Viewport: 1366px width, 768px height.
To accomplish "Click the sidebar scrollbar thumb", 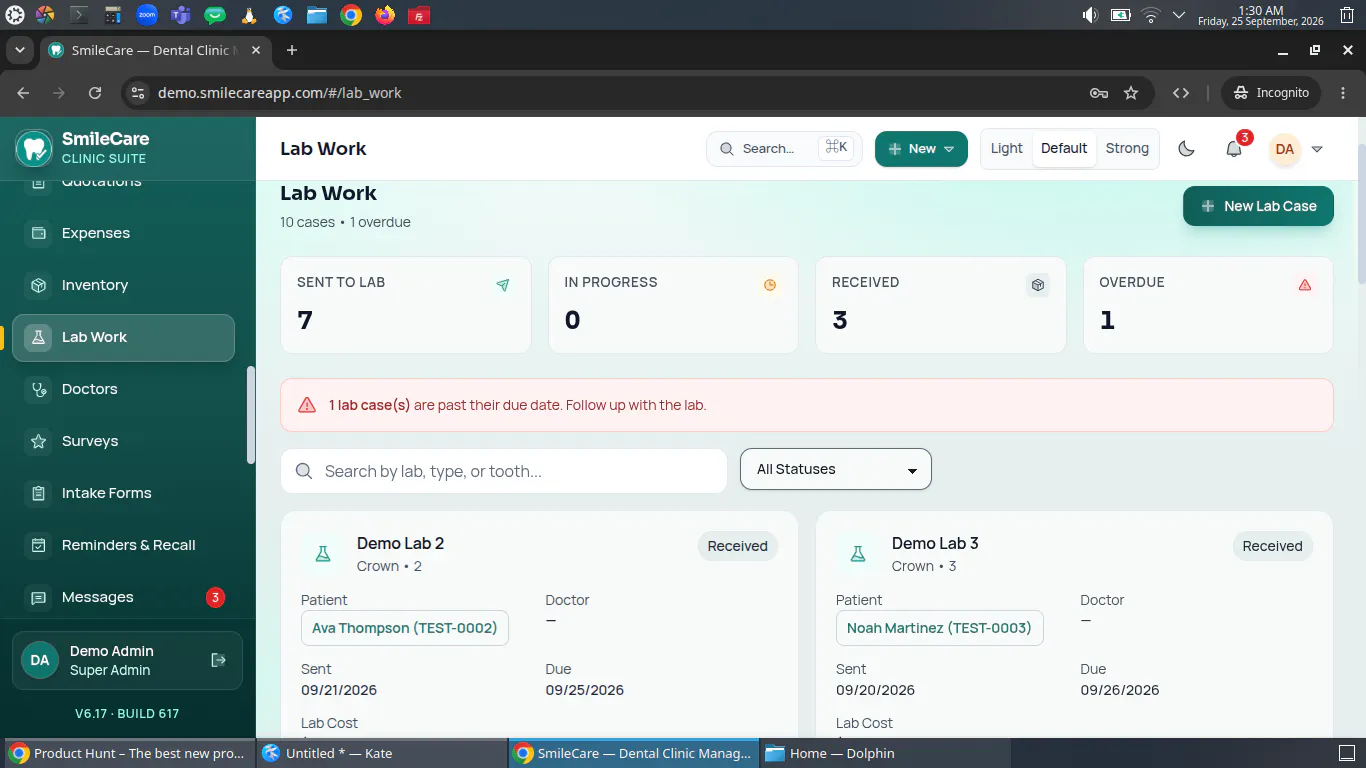I will click(x=251, y=415).
